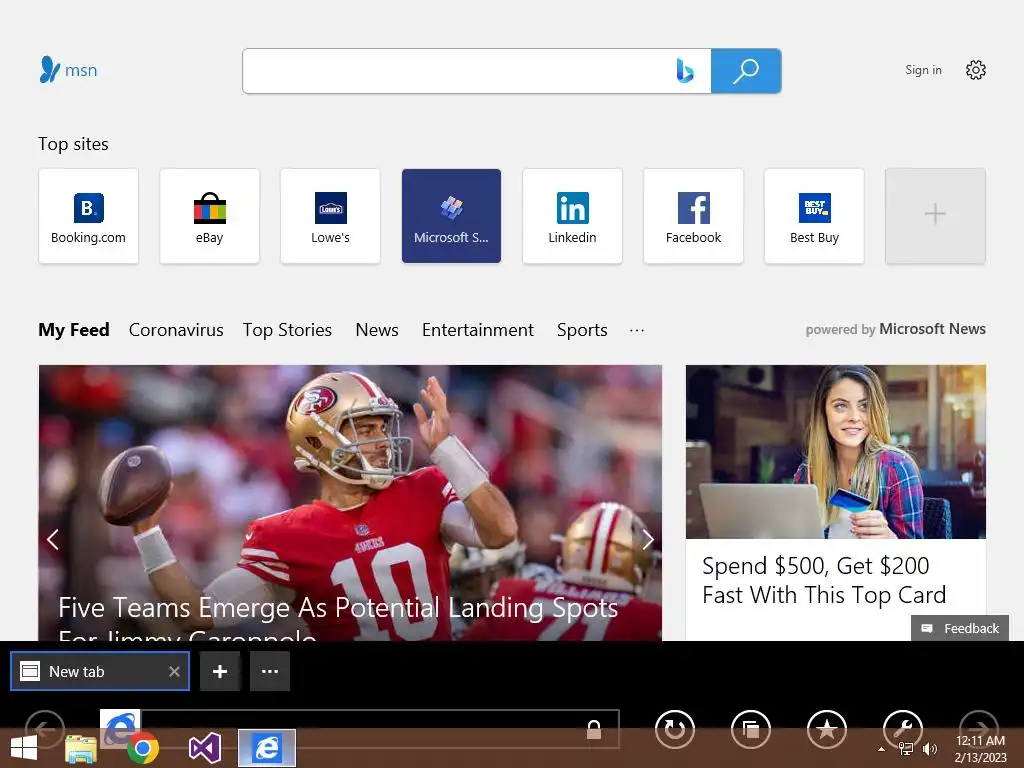Click the Bing logo in search box
This screenshot has height=768, width=1024.
[684, 71]
